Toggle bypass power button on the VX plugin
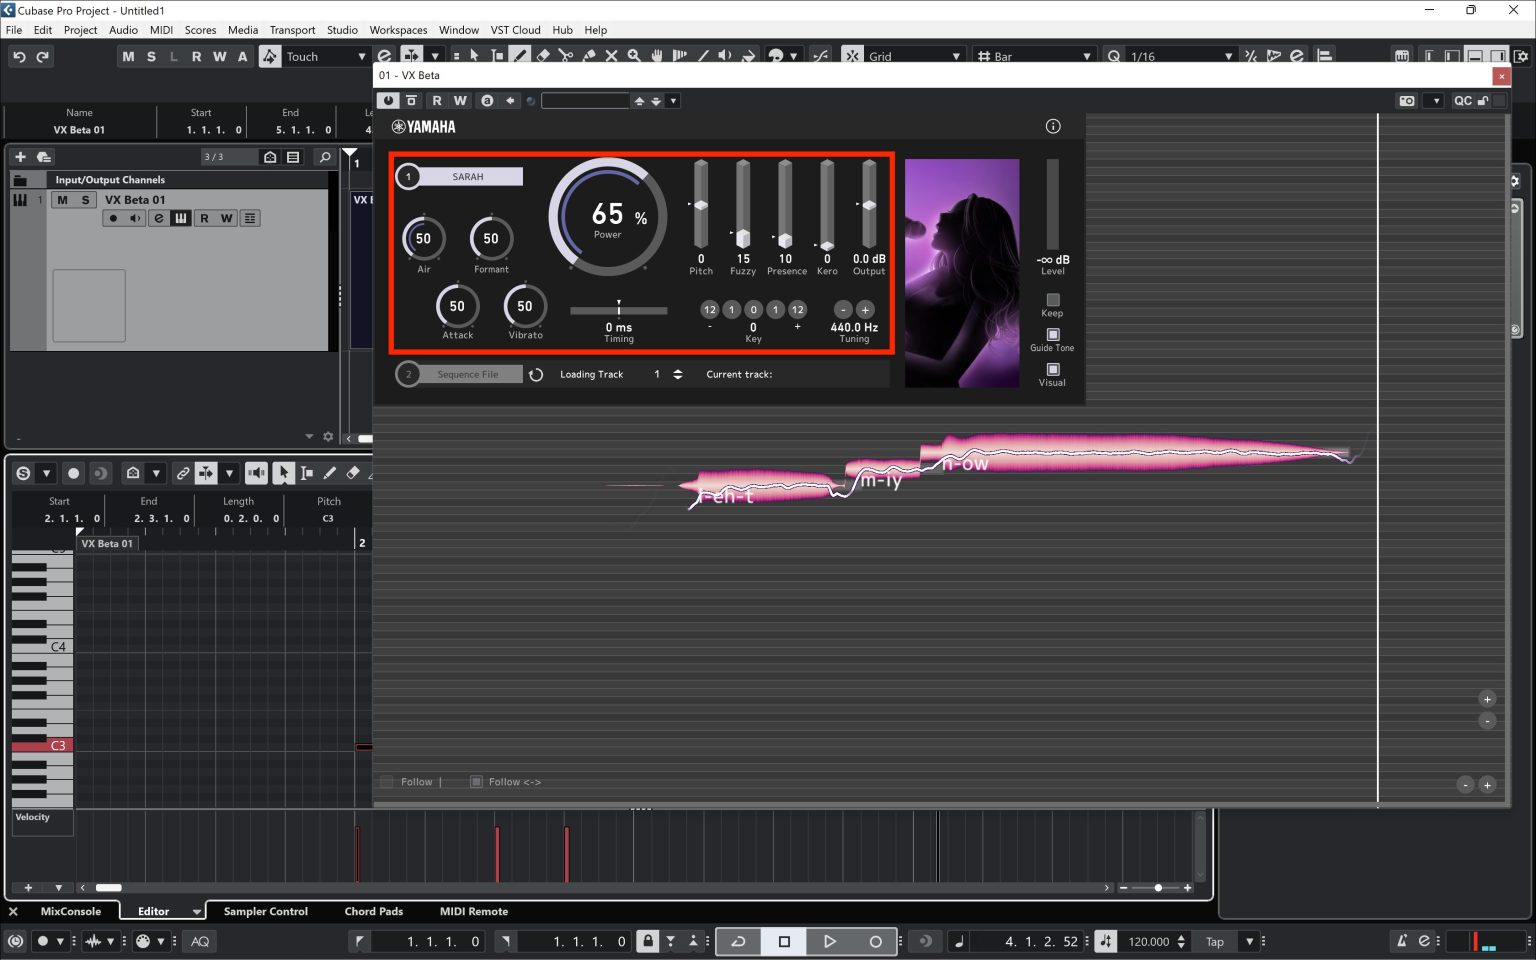This screenshot has height=960, width=1536. (x=388, y=100)
